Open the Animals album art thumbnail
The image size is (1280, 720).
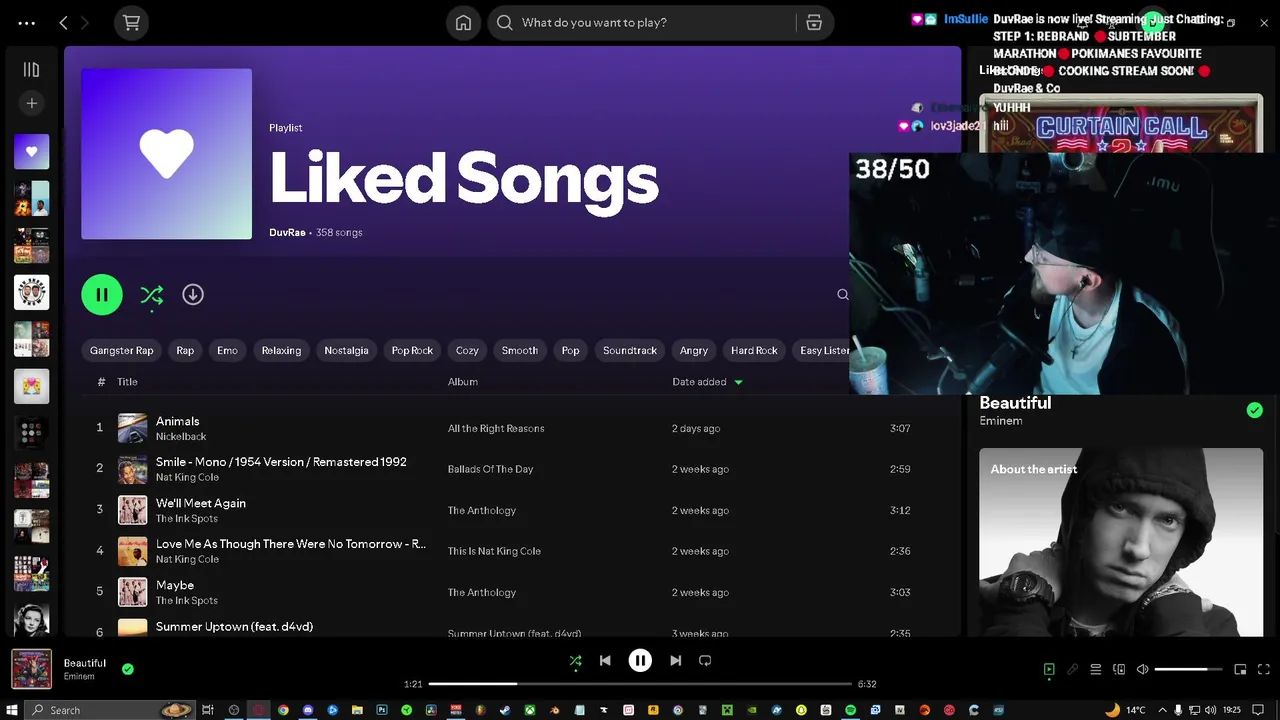coord(132,429)
